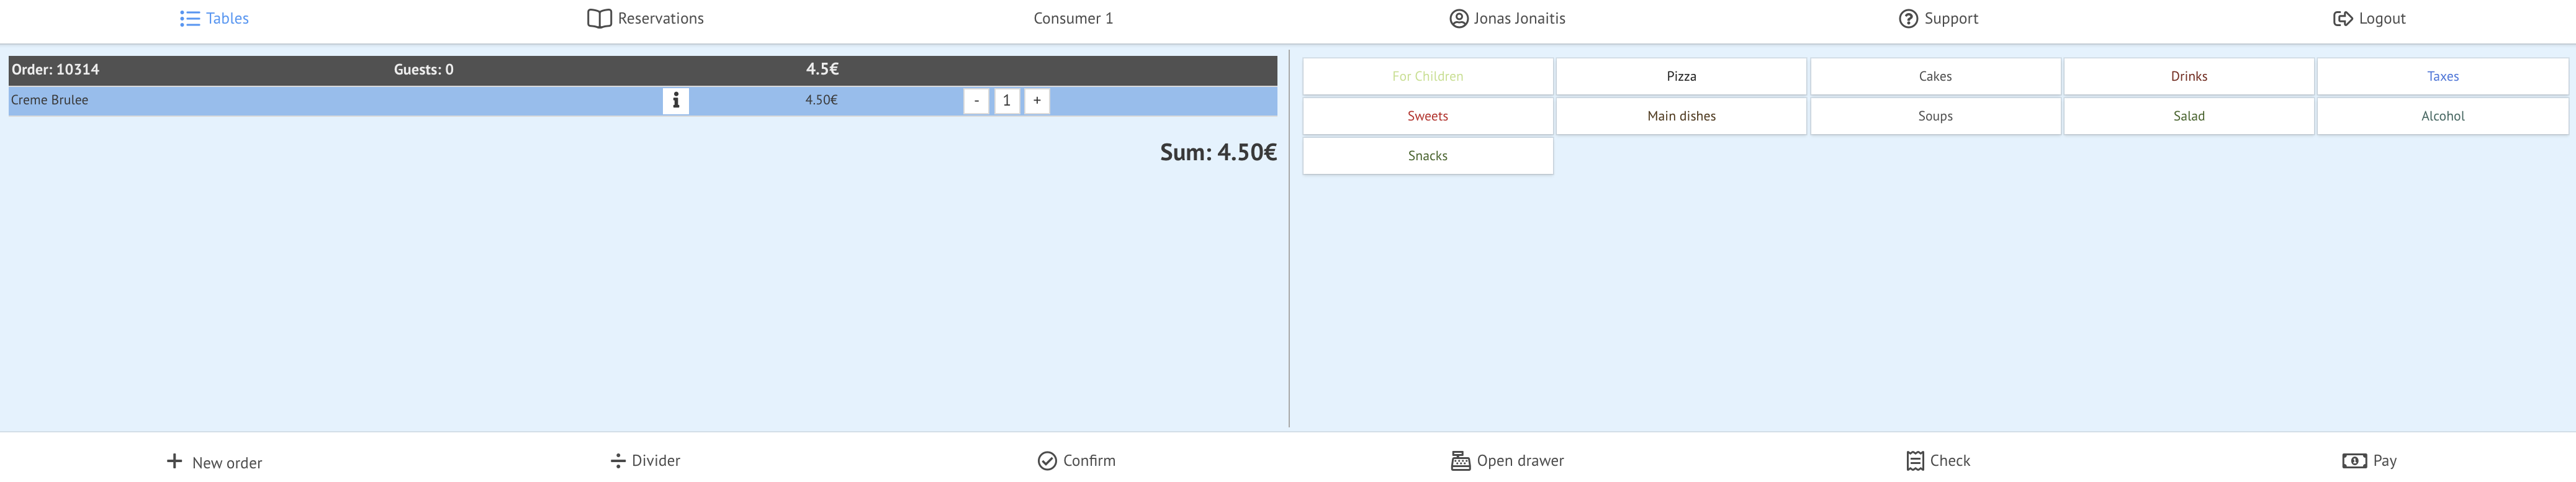Viewport: 2576px width, 482px height.
Task: Click the Creme Brulee quantity field
Action: click(1006, 100)
